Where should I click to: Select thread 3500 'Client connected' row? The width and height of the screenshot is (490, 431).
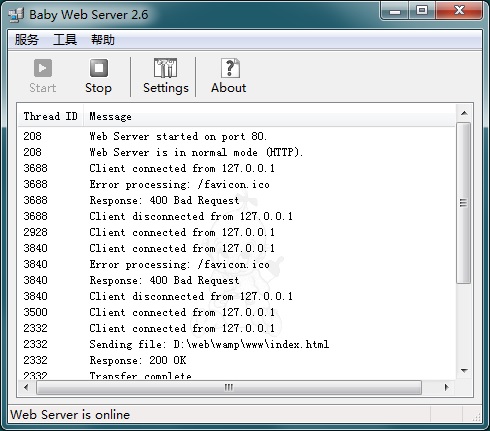click(x=236, y=312)
